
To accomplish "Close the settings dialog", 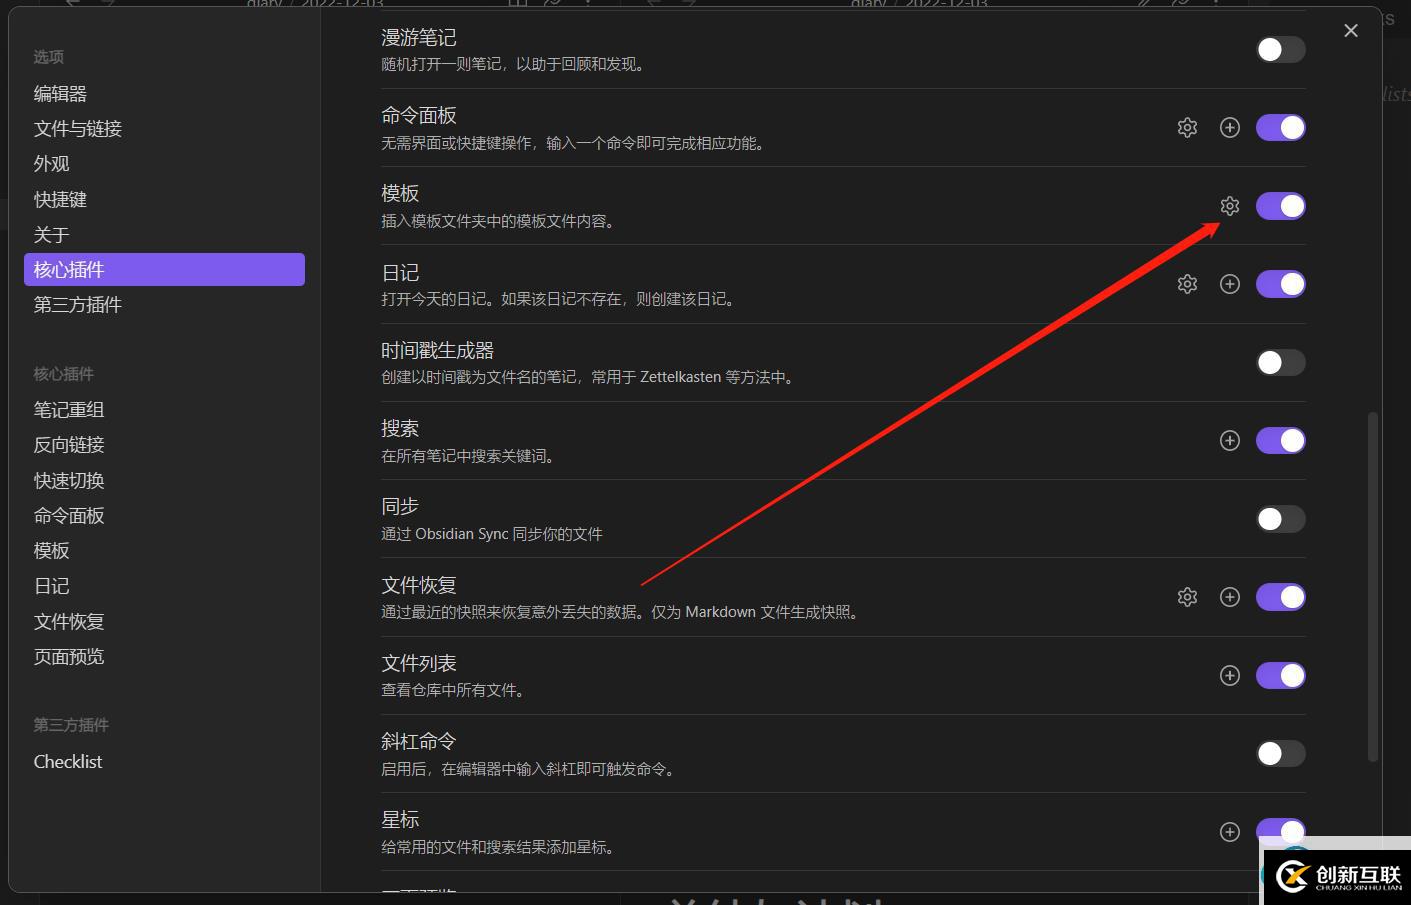I will click(x=1351, y=31).
